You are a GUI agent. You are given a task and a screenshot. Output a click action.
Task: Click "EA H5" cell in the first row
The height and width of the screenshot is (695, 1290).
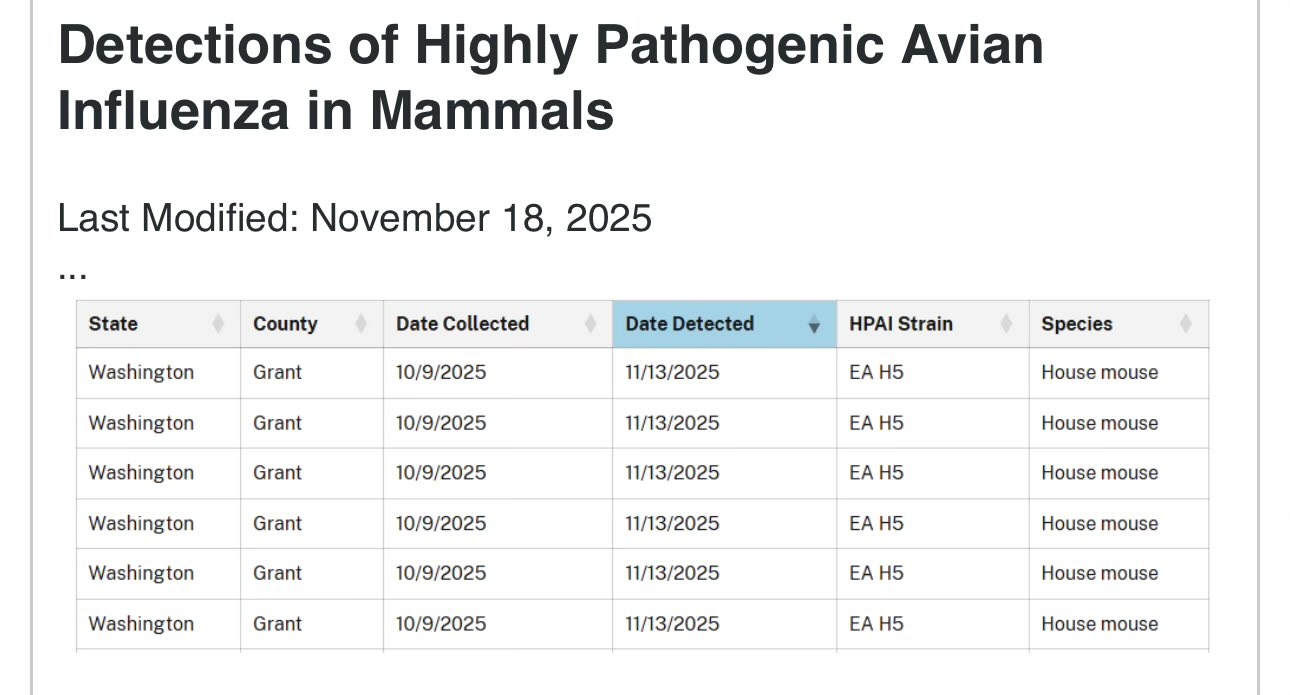pos(876,373)
